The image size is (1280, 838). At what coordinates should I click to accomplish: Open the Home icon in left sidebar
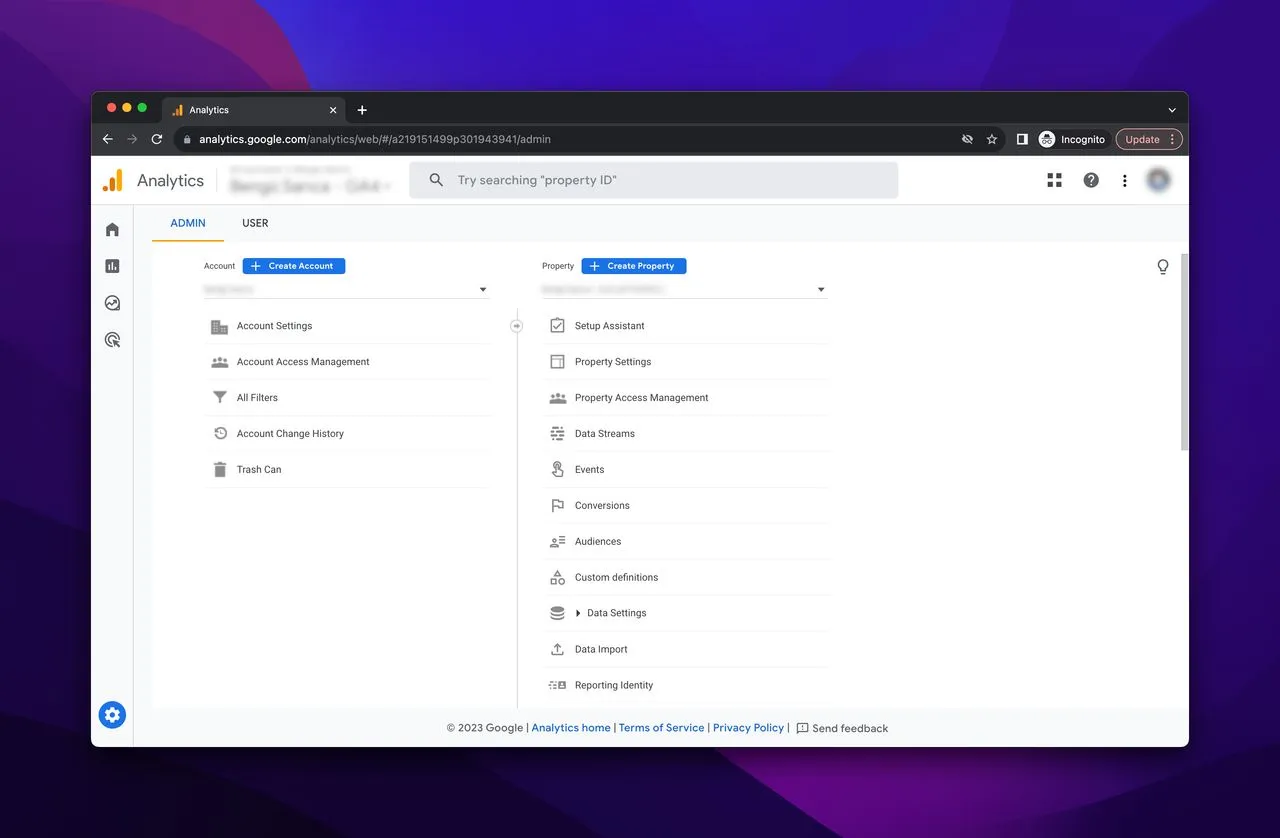(x=112, y=230)
